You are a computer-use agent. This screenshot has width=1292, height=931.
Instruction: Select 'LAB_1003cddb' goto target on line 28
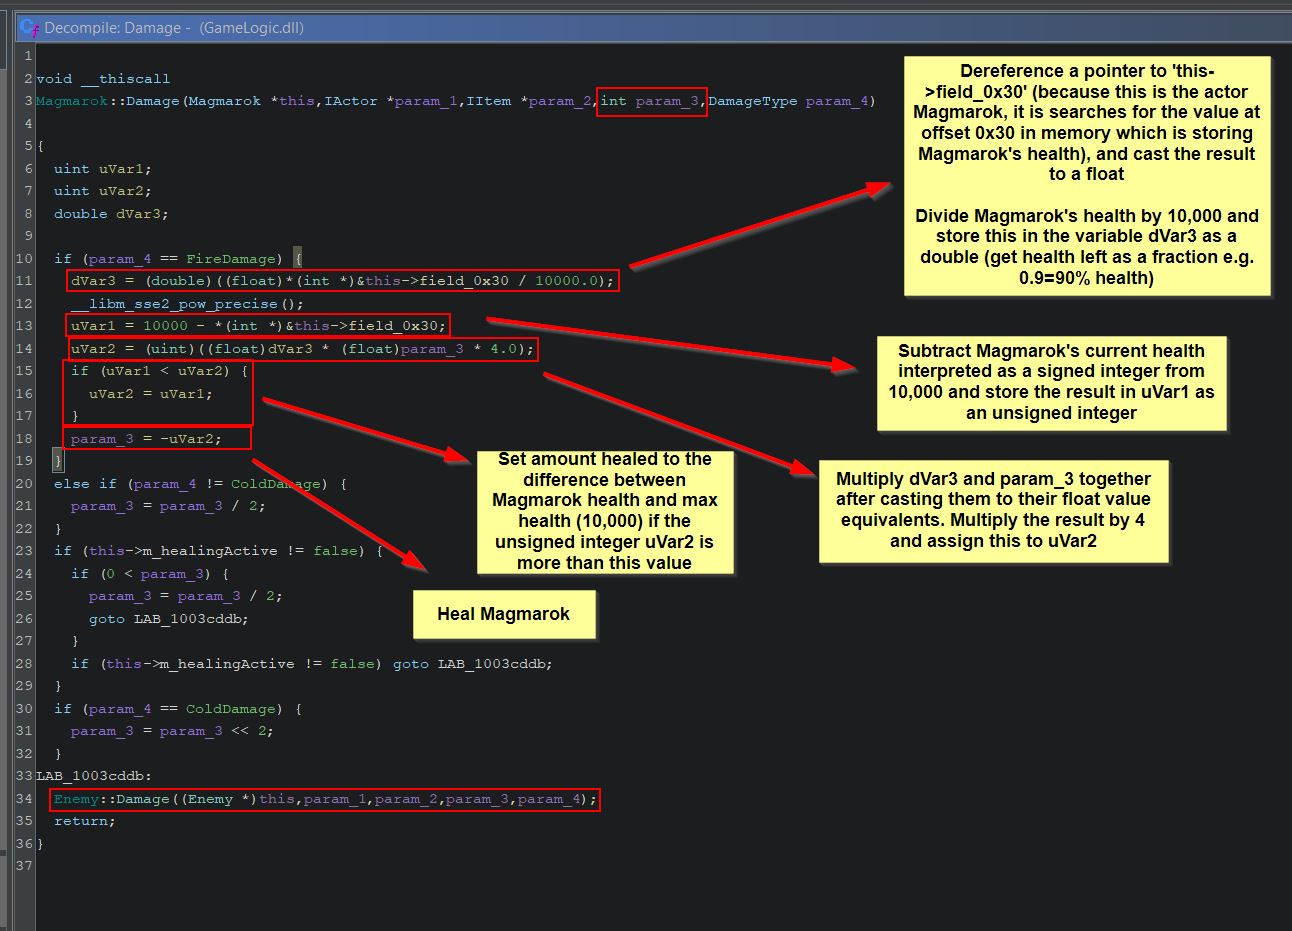490,663
